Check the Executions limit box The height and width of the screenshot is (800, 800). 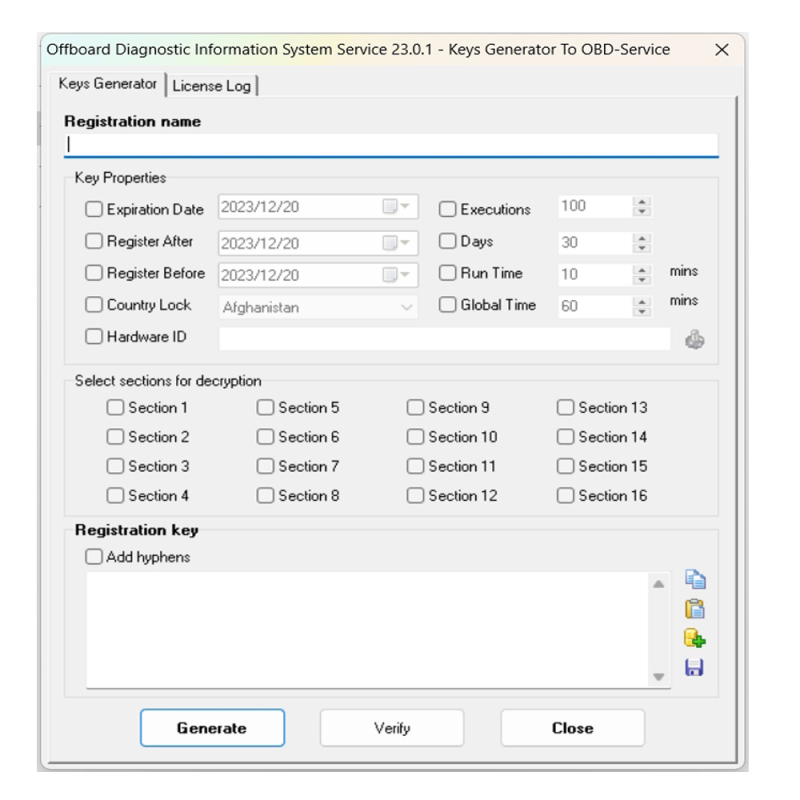(x=447, y=209)
